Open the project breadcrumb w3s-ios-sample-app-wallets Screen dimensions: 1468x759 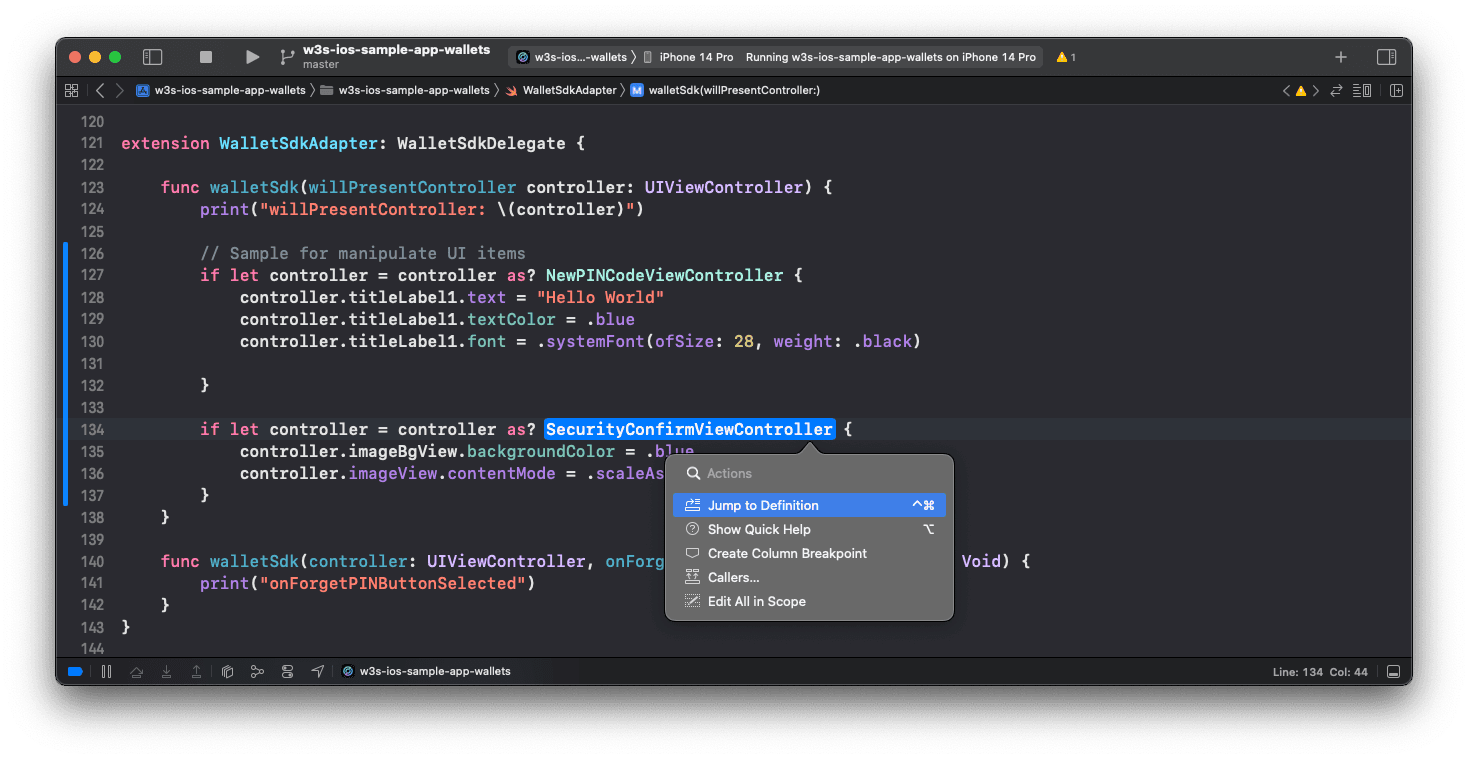221,90
